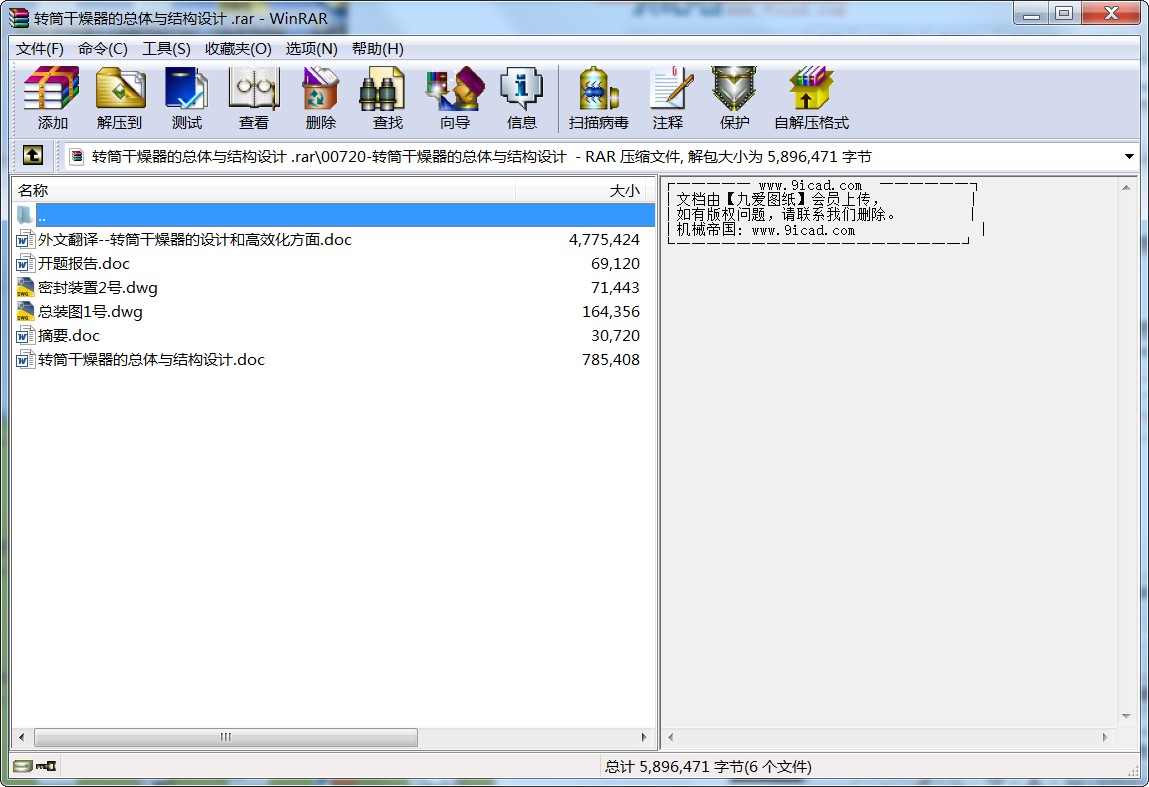Click the comment pane scroll up arrow

click(1126, 188)
